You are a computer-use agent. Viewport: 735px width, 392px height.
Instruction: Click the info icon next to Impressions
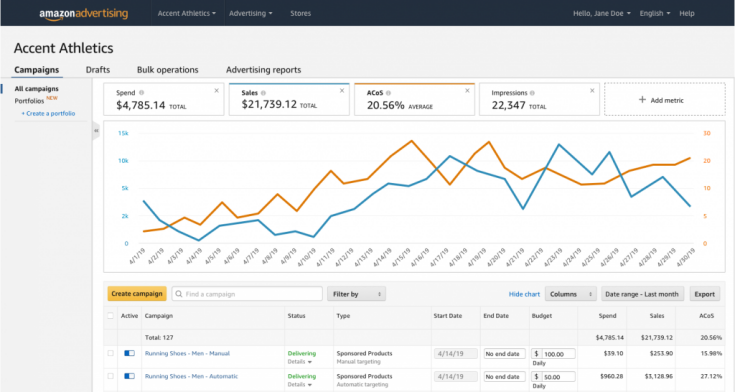point(532,93)
